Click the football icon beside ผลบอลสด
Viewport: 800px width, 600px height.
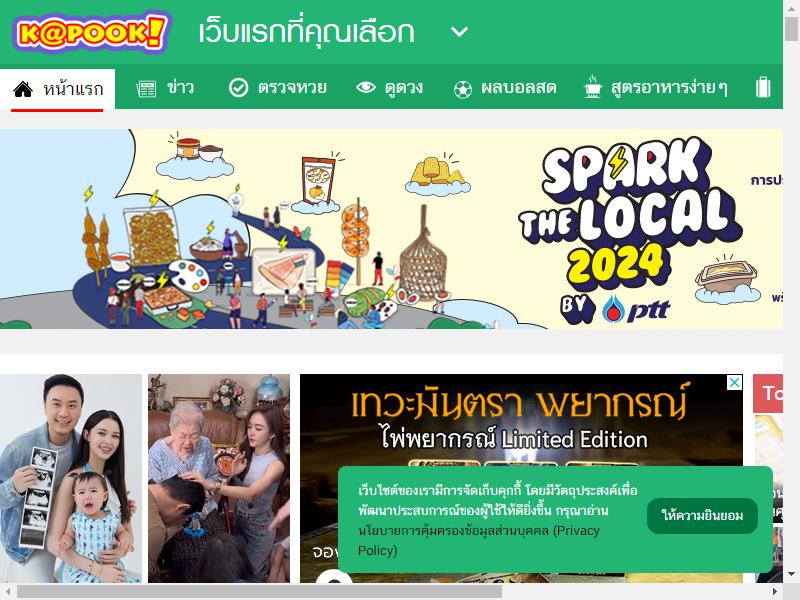(463, 90)
